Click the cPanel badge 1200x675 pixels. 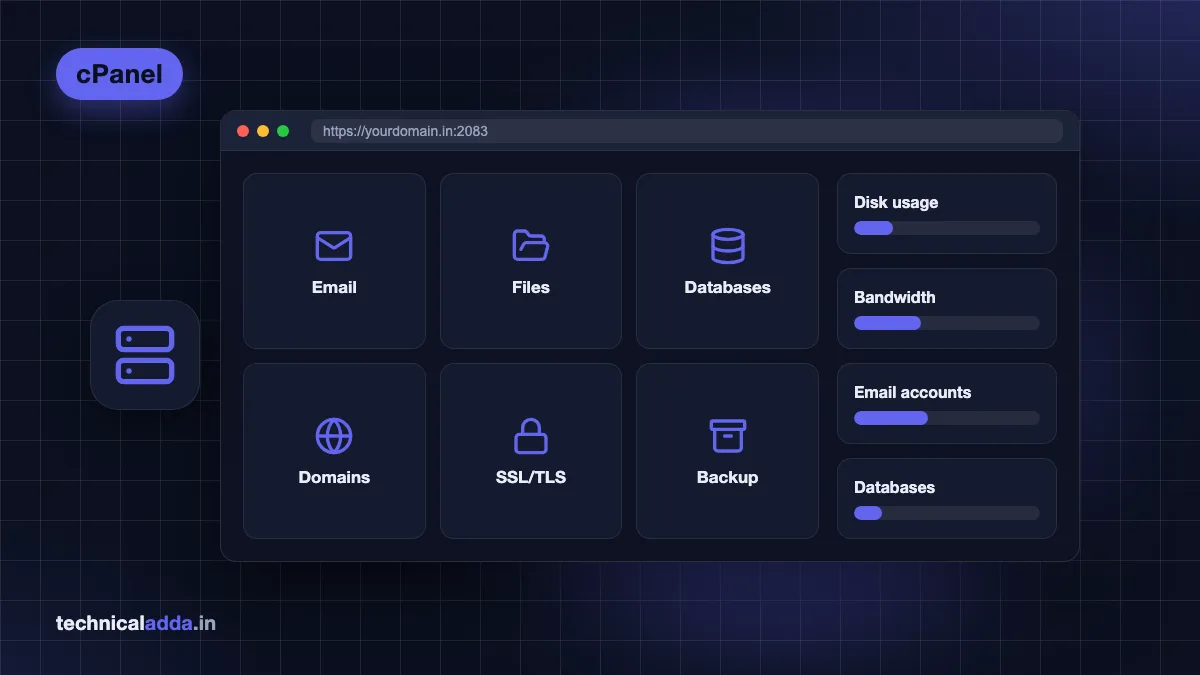[x=119, y=74]
